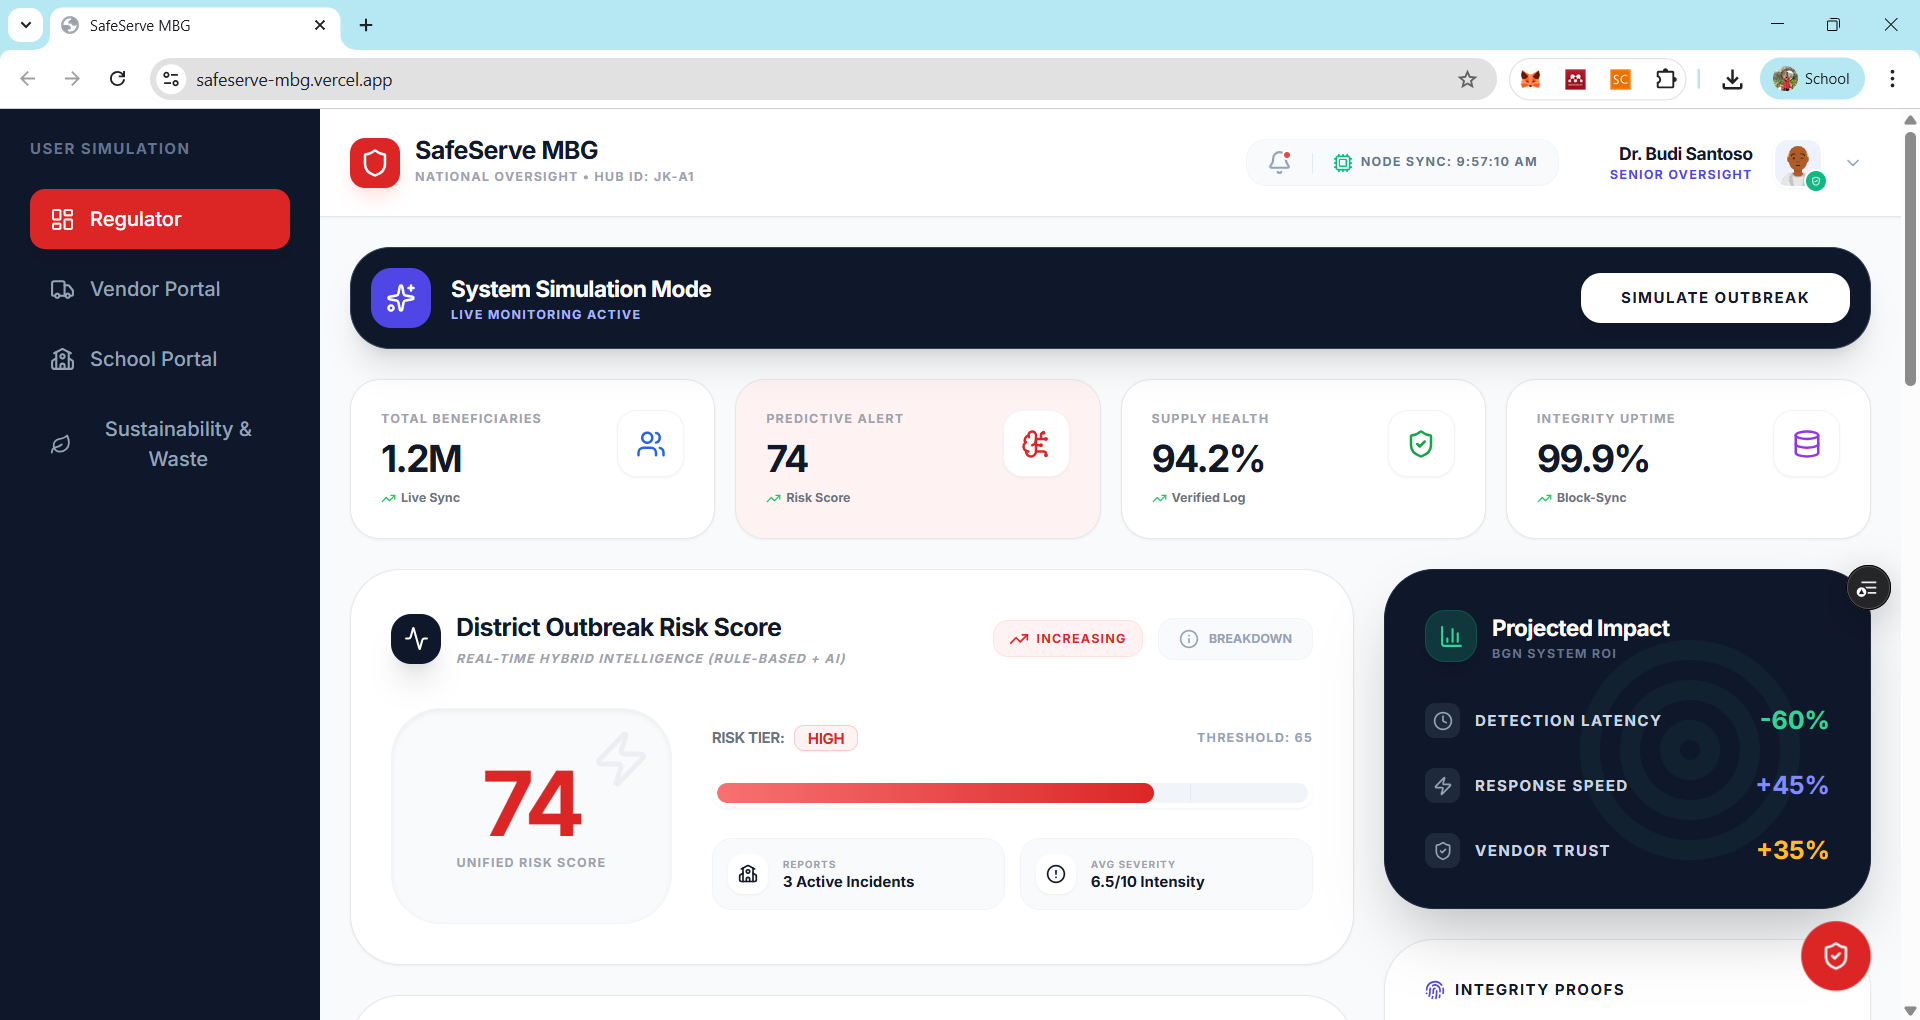Open the dark floating list menu icon
This screenshot has width=1920, height=1020.
(1868, 589)
